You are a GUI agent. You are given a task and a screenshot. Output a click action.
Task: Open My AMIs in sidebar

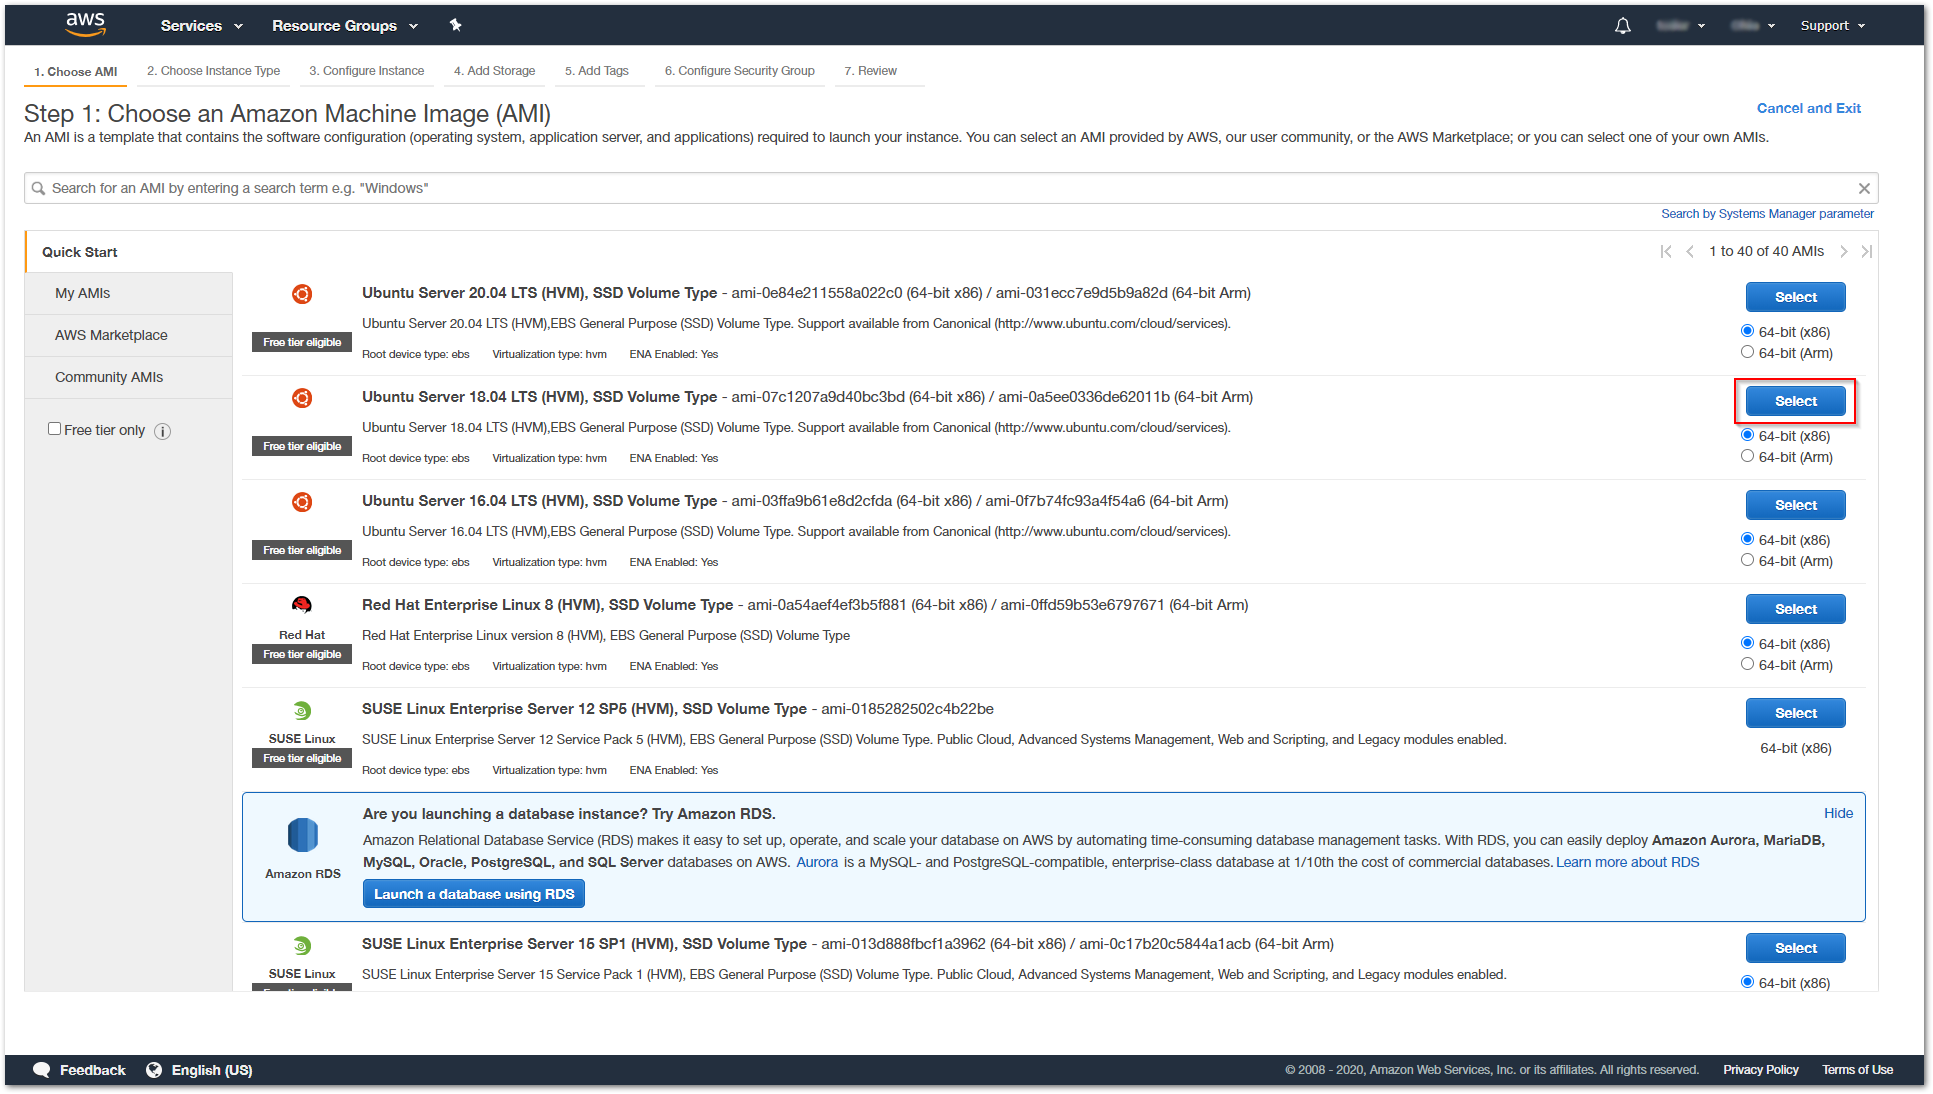coord(129,293)
